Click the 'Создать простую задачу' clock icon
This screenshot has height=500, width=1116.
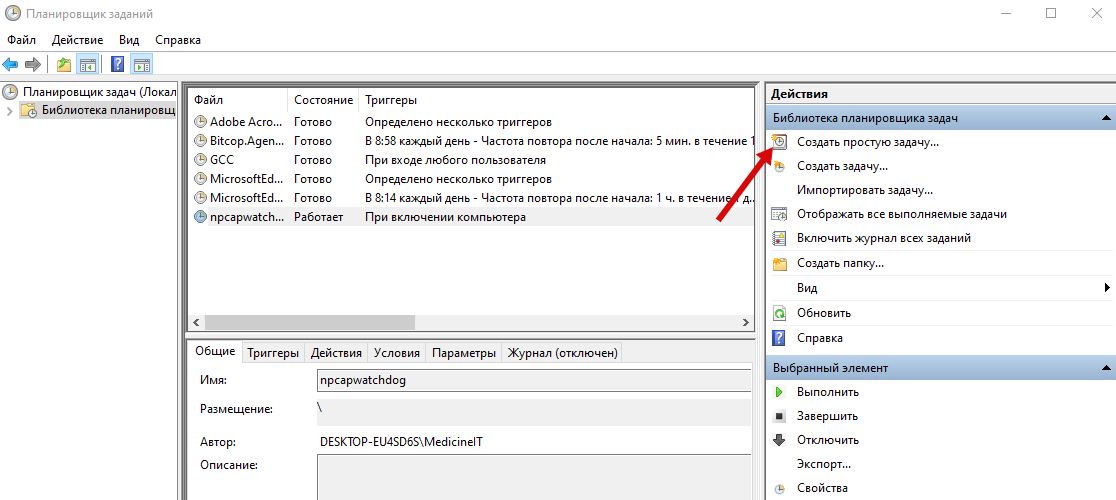pyautogui.click(x=780, y=142)
